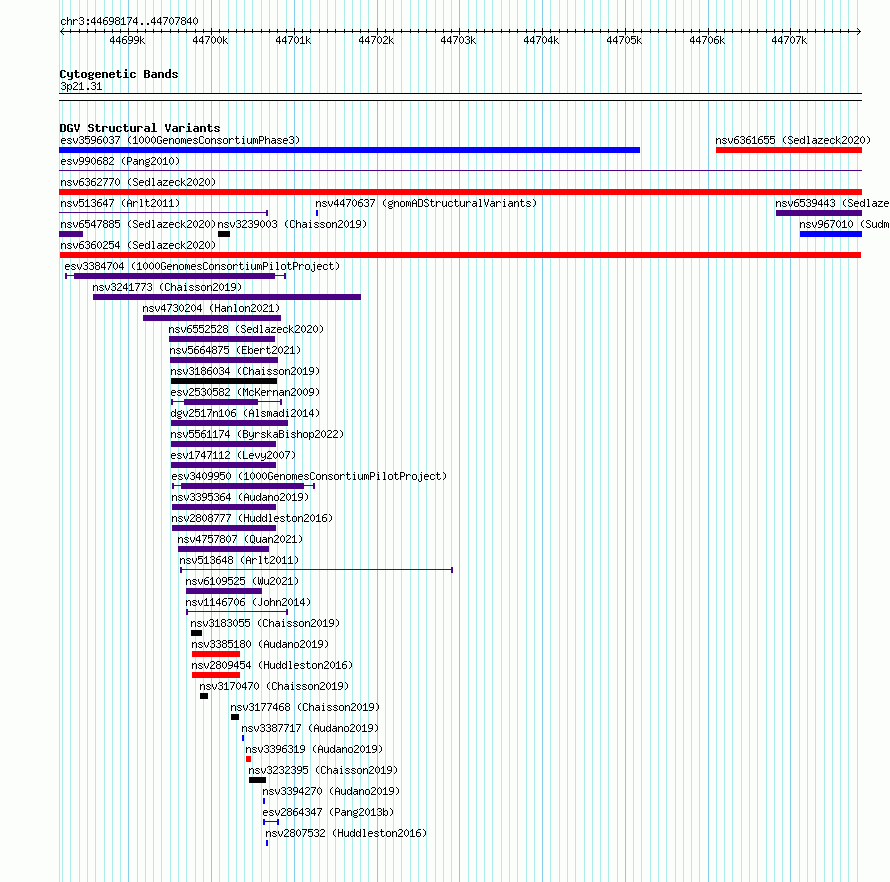Click DGV Structural Variants track title

[x=140, y=128]
